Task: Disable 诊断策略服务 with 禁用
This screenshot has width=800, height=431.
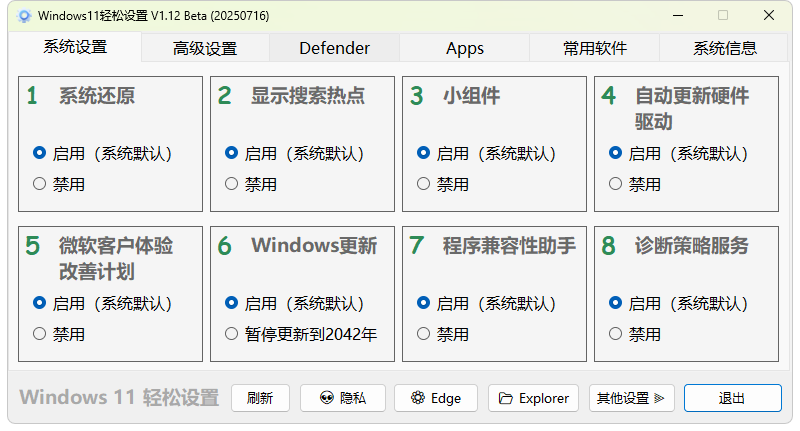Action: tap(635, 334)
